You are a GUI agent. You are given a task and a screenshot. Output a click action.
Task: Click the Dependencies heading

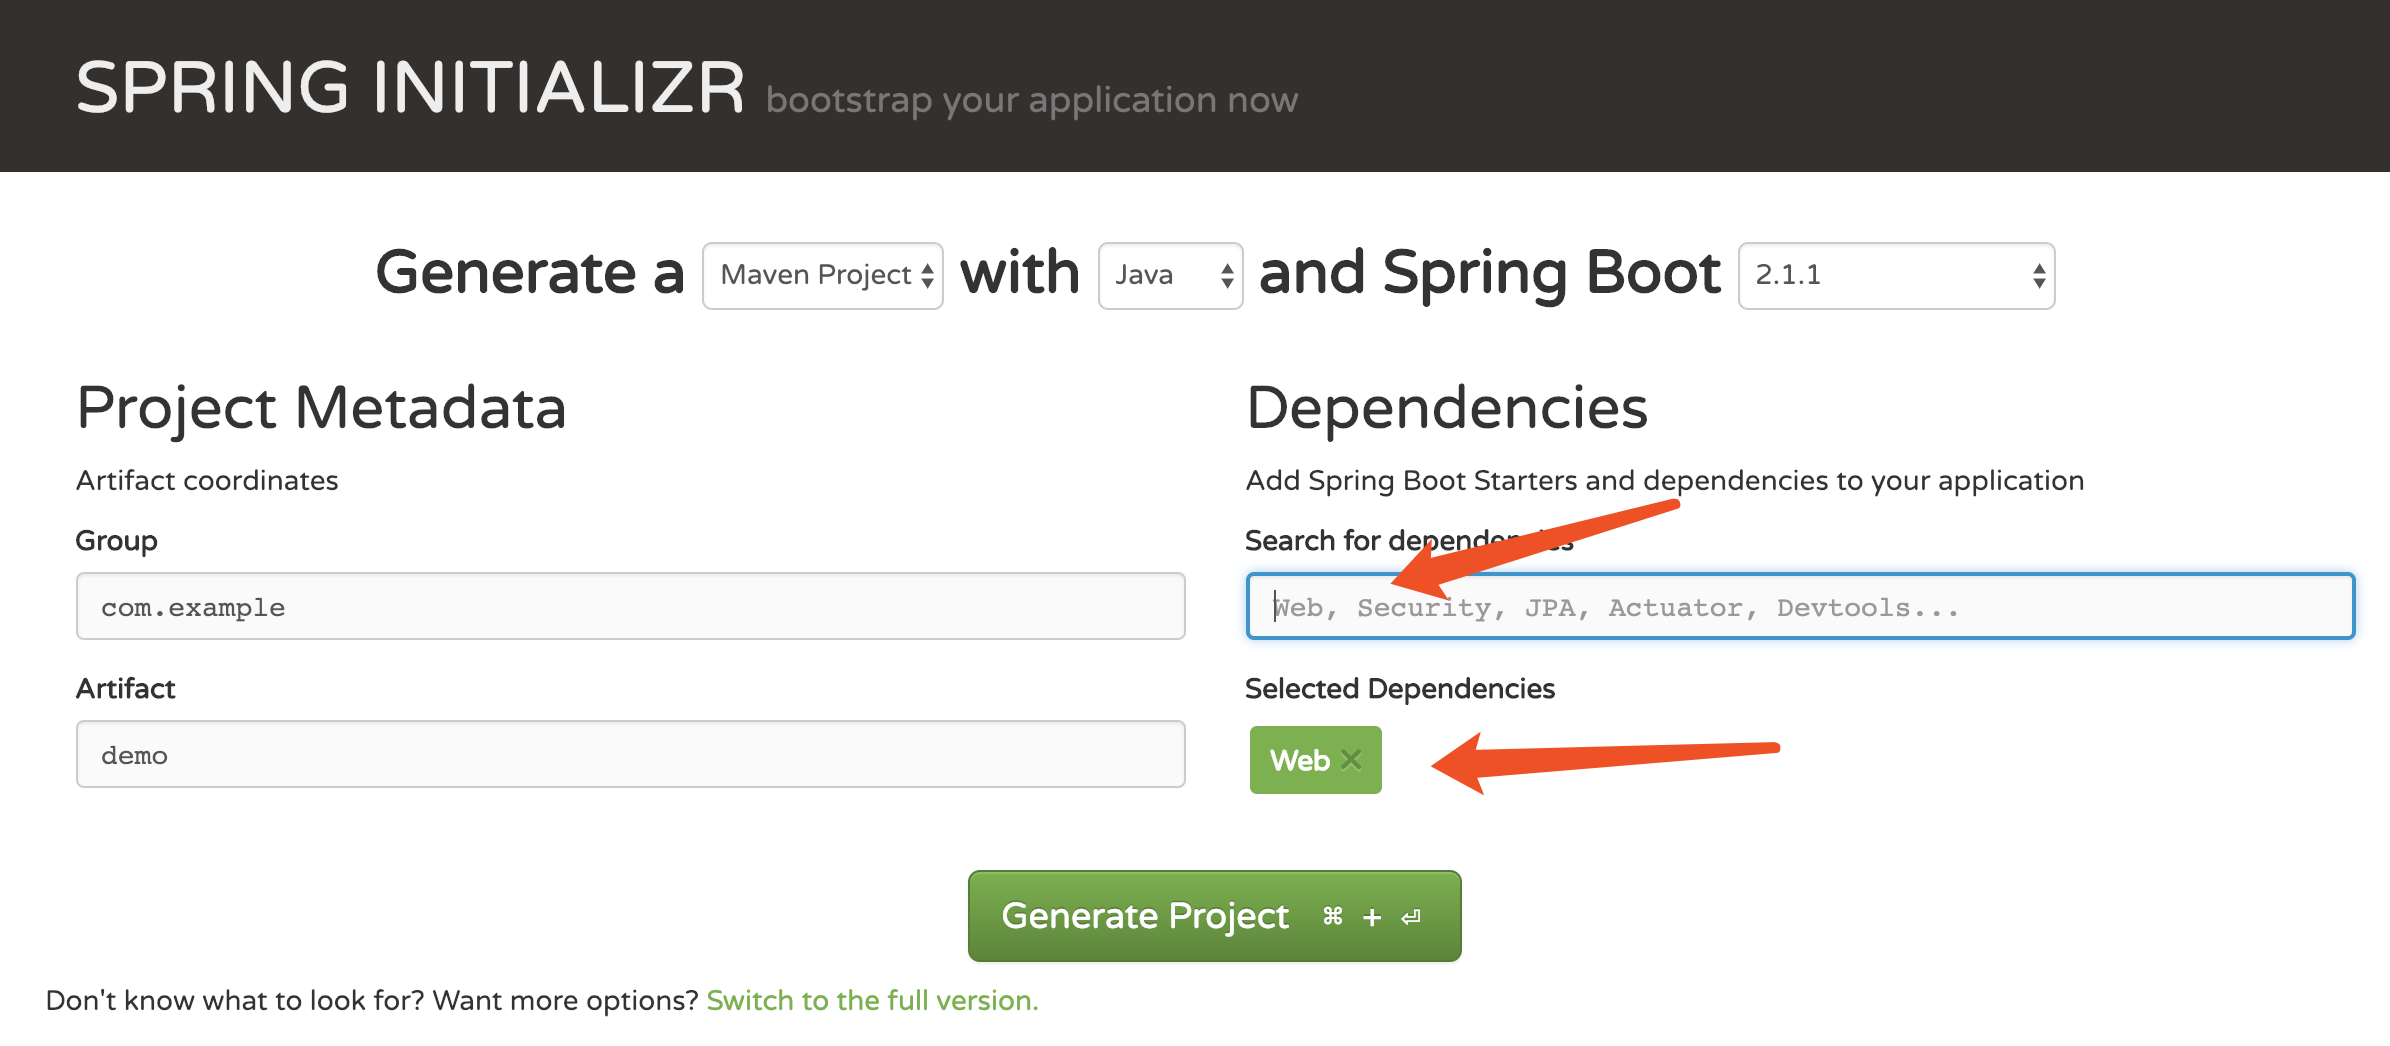(x=1446, y=408)
